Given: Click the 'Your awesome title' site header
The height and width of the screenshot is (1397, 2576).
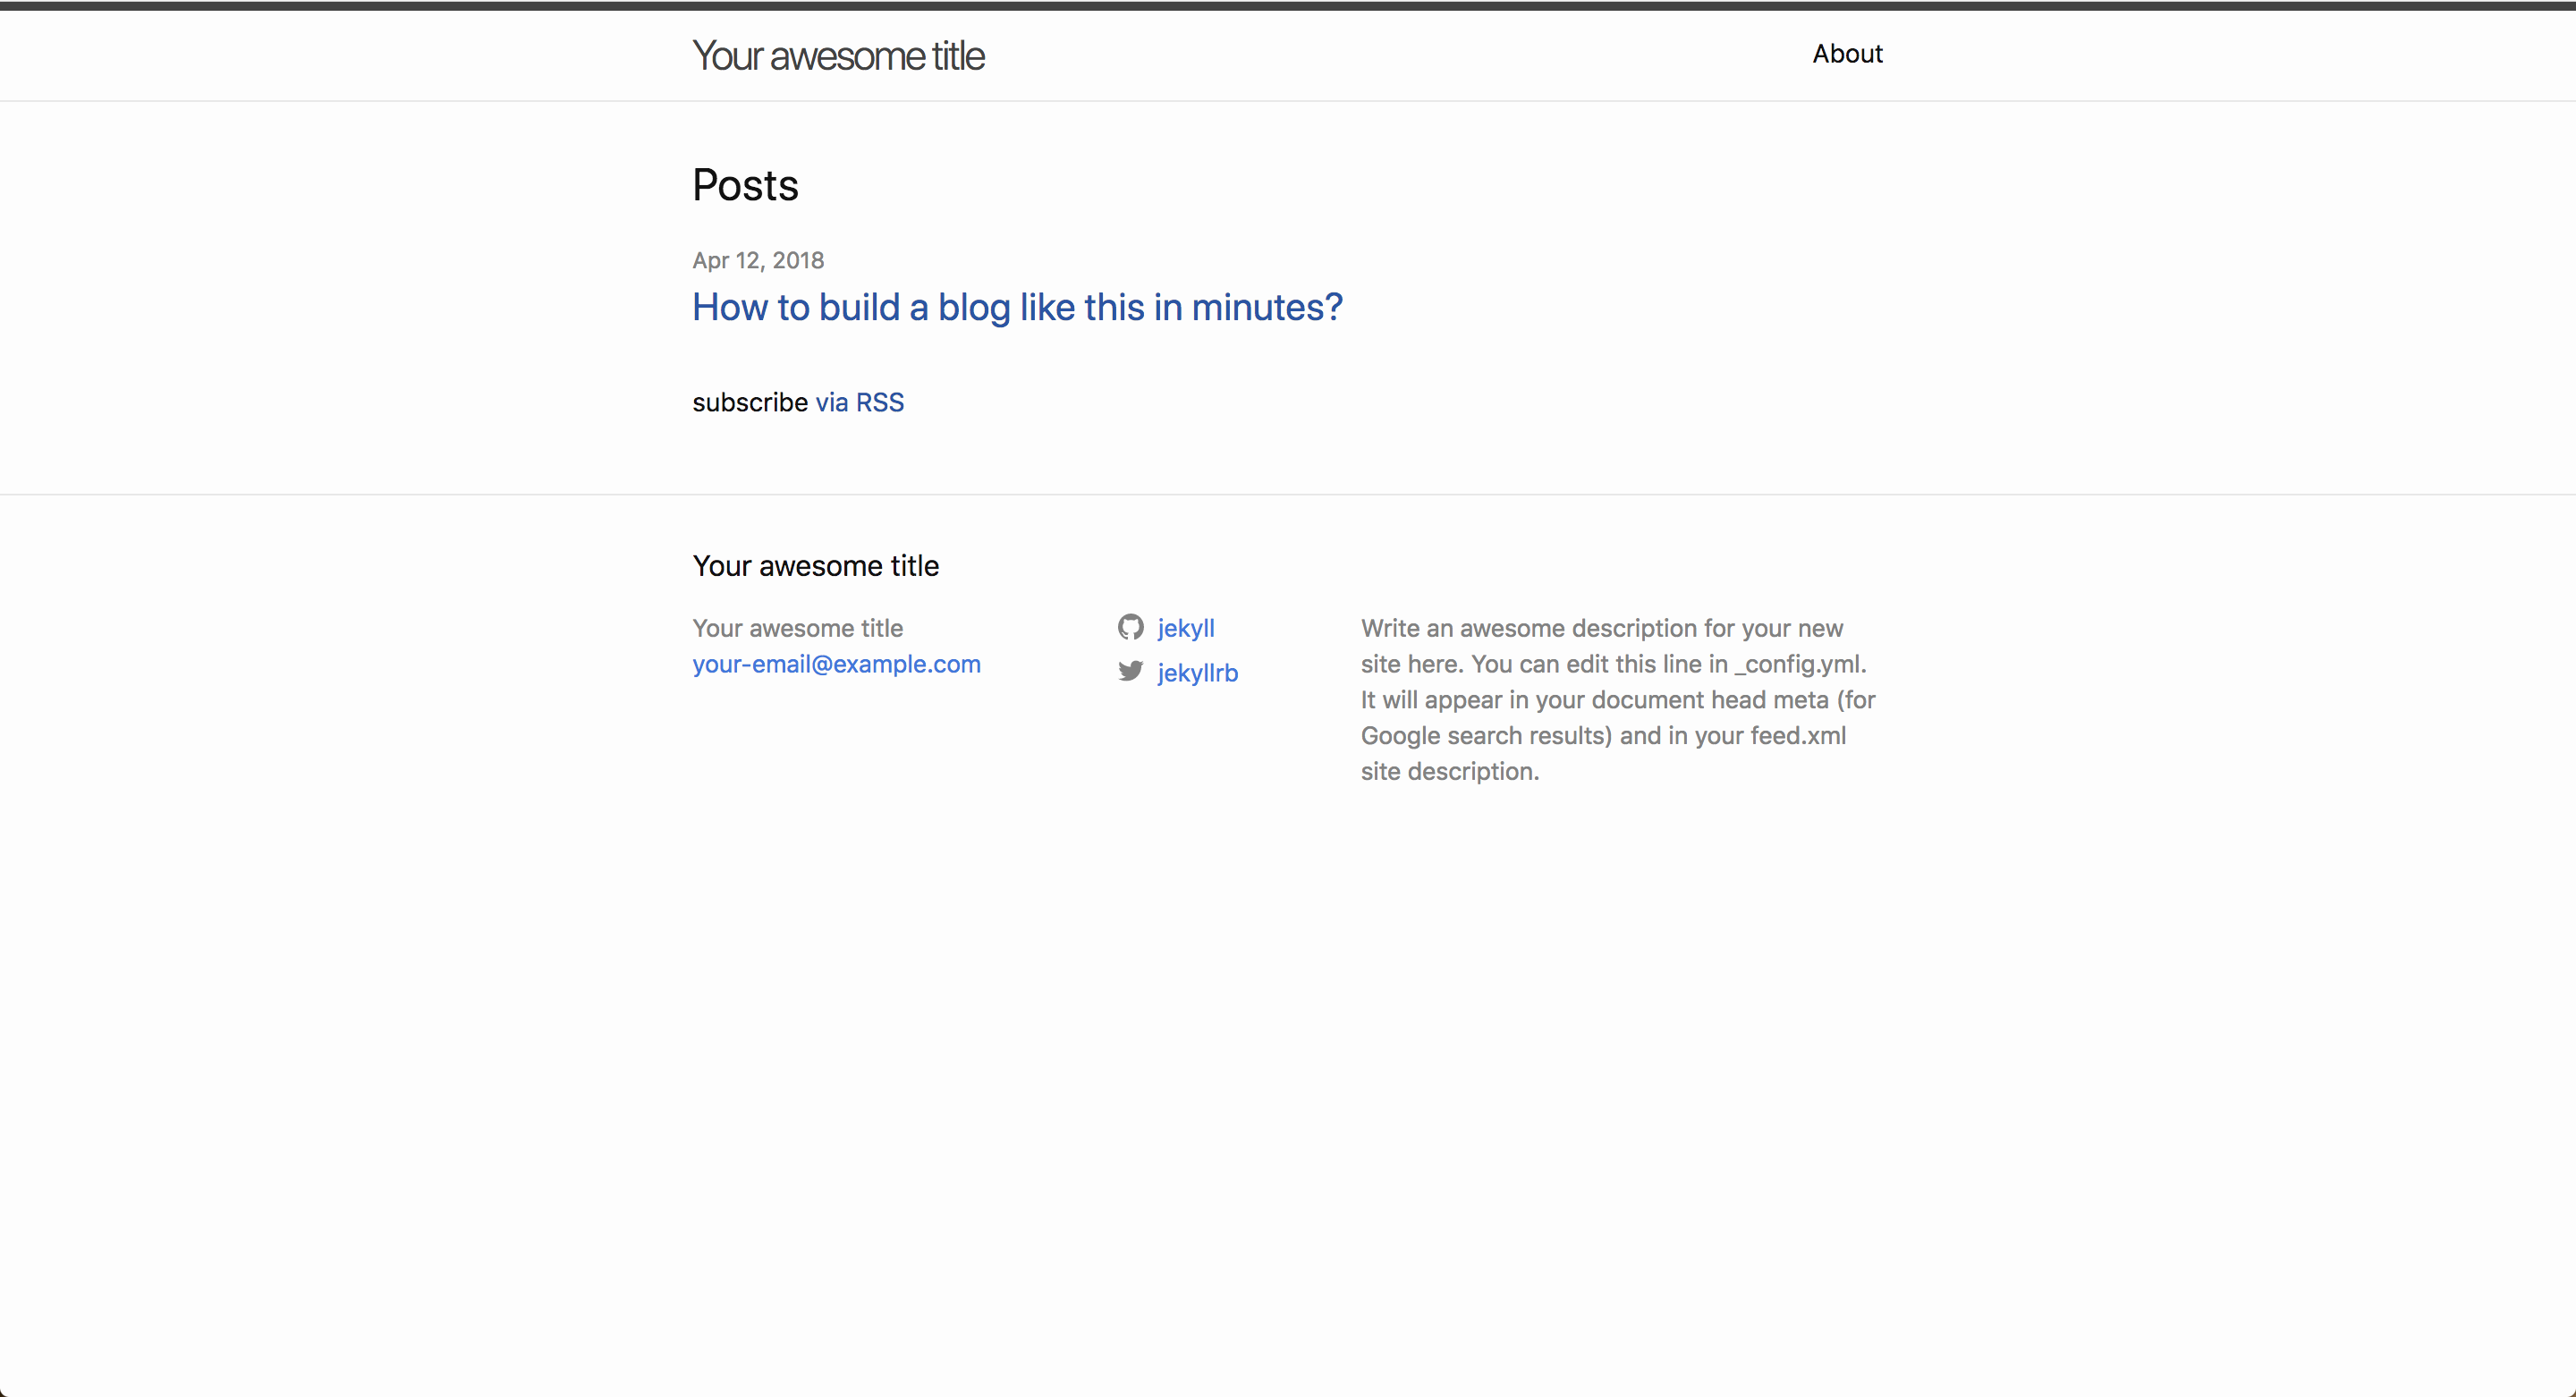Looking at the screenshot, I should click(838, 56).
